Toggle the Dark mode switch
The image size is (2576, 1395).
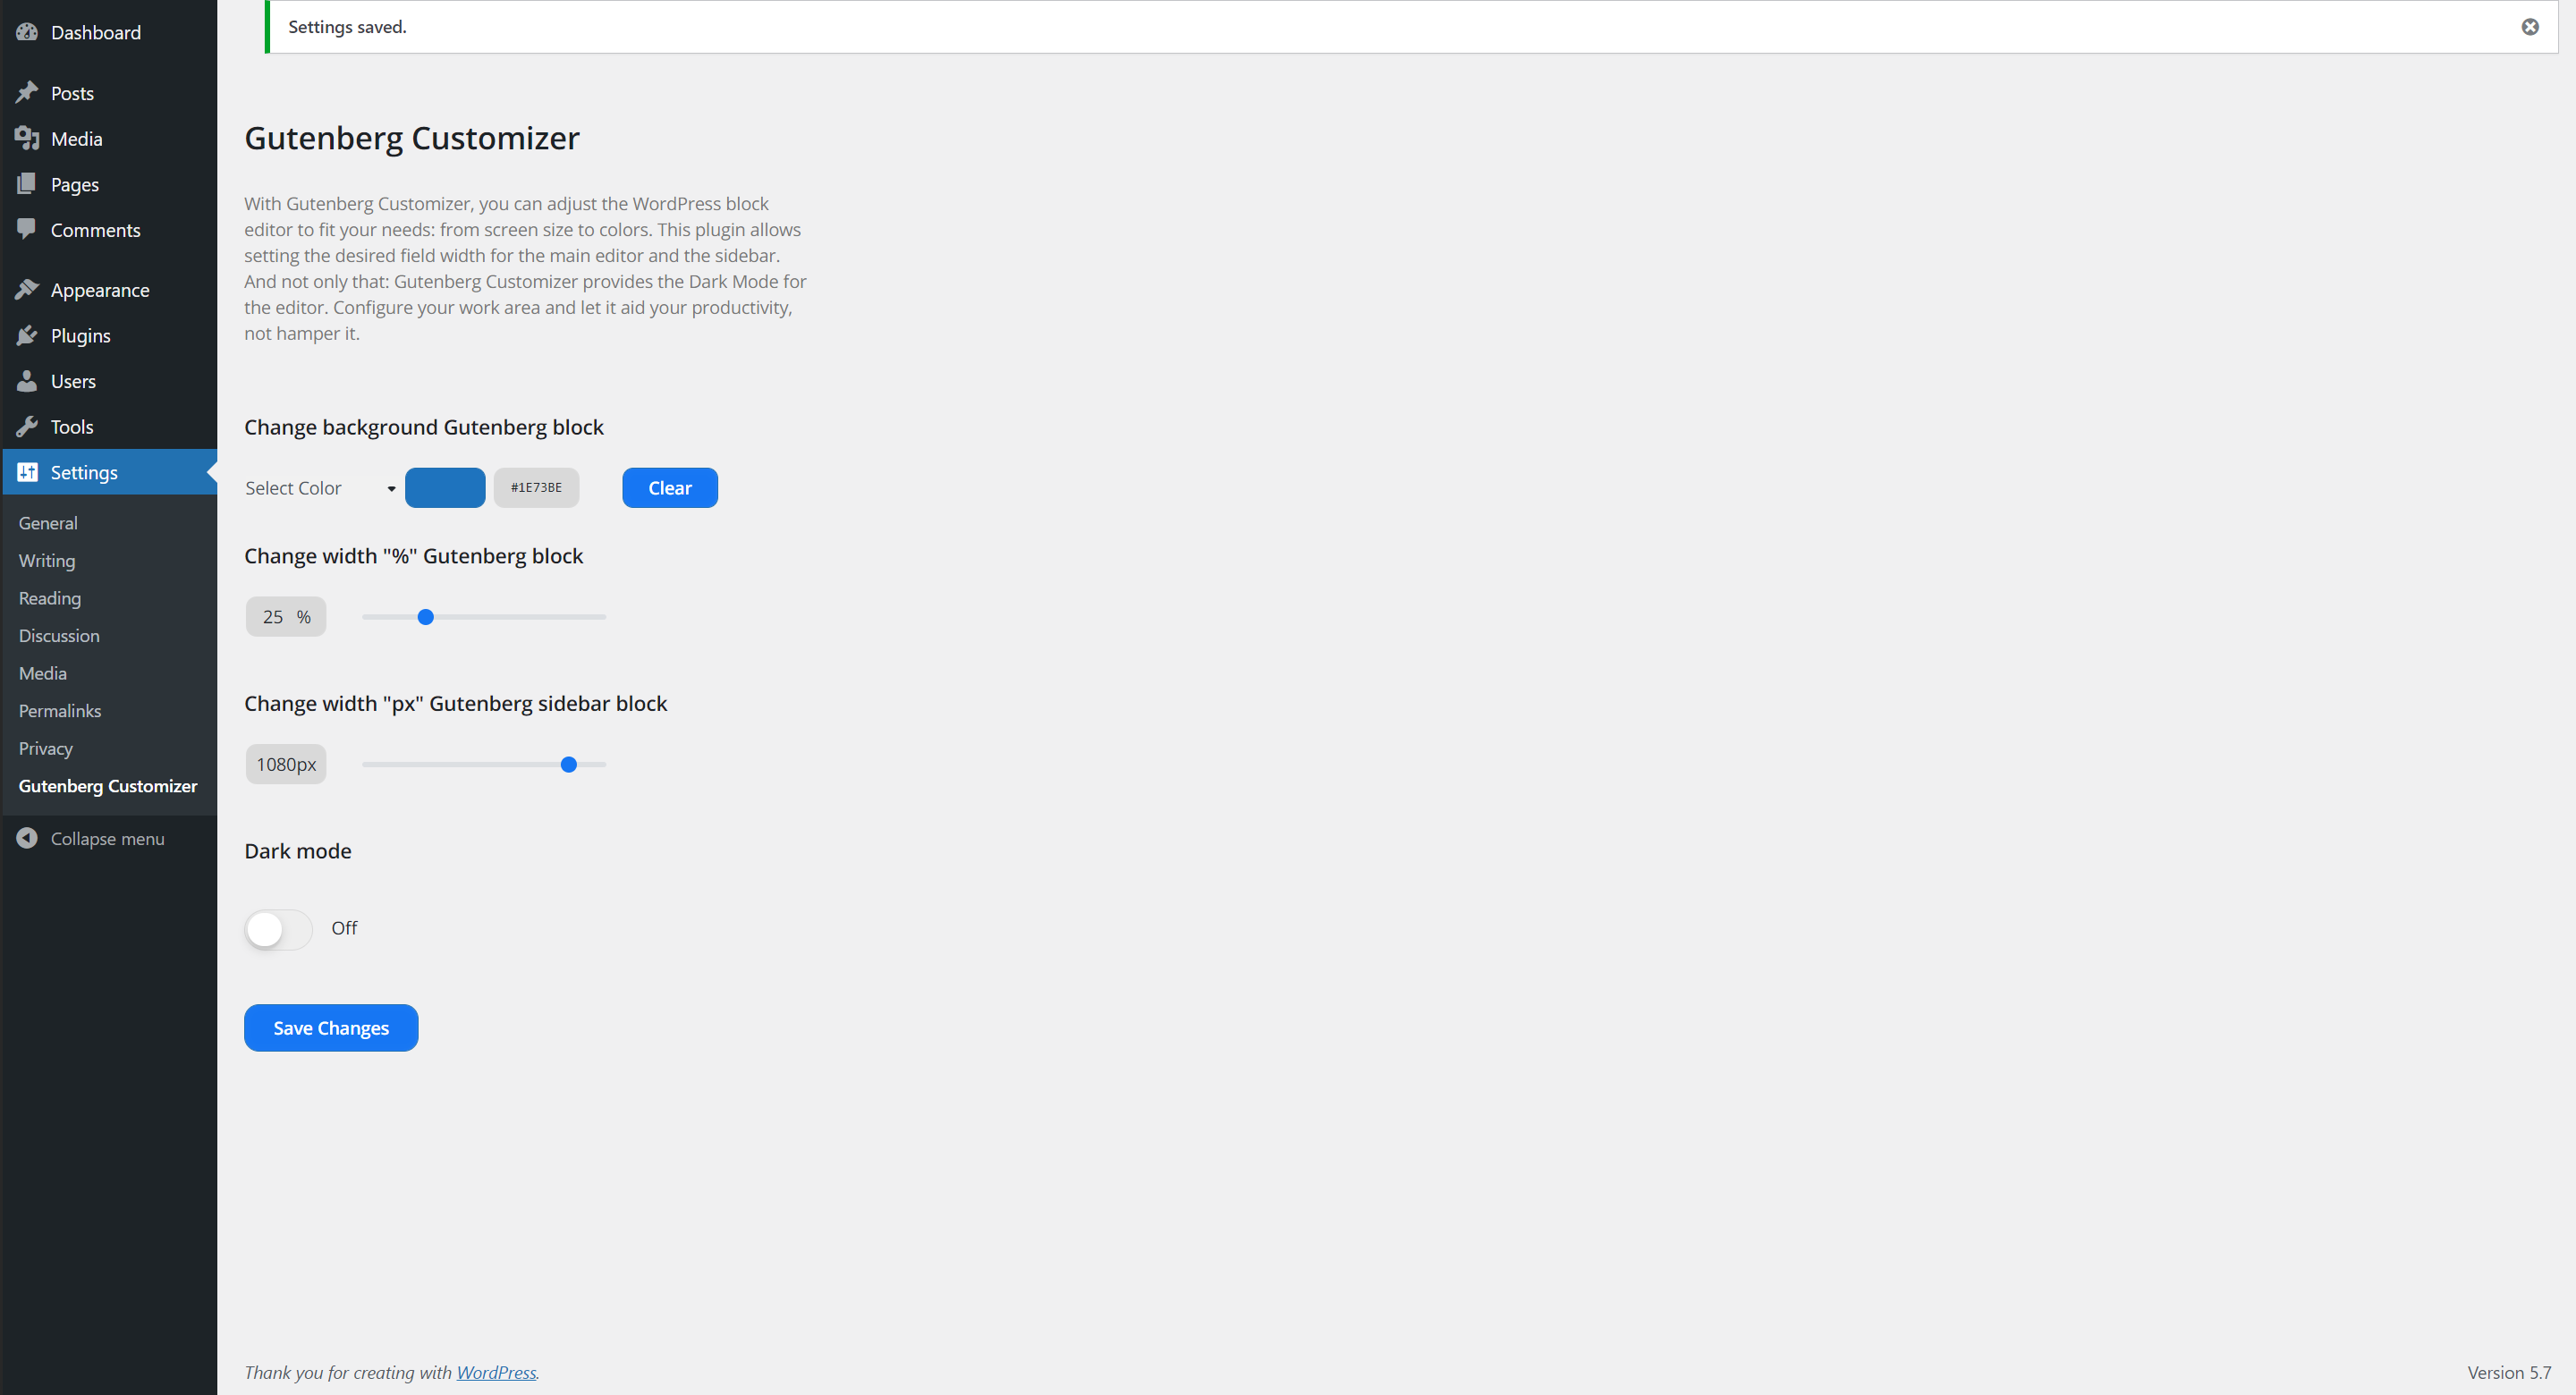(x=279, y=929)
